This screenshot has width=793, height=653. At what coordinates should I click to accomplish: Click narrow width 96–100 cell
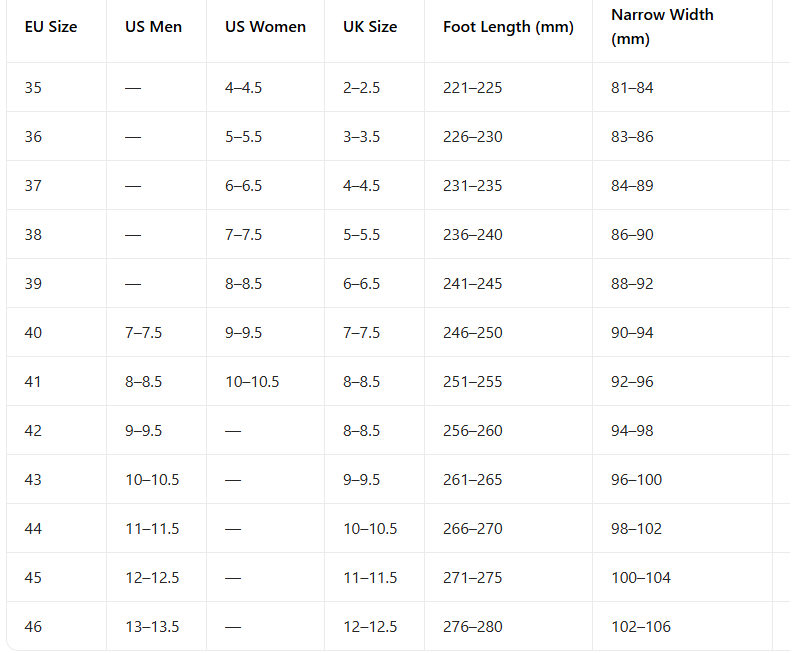coord(637,480)
